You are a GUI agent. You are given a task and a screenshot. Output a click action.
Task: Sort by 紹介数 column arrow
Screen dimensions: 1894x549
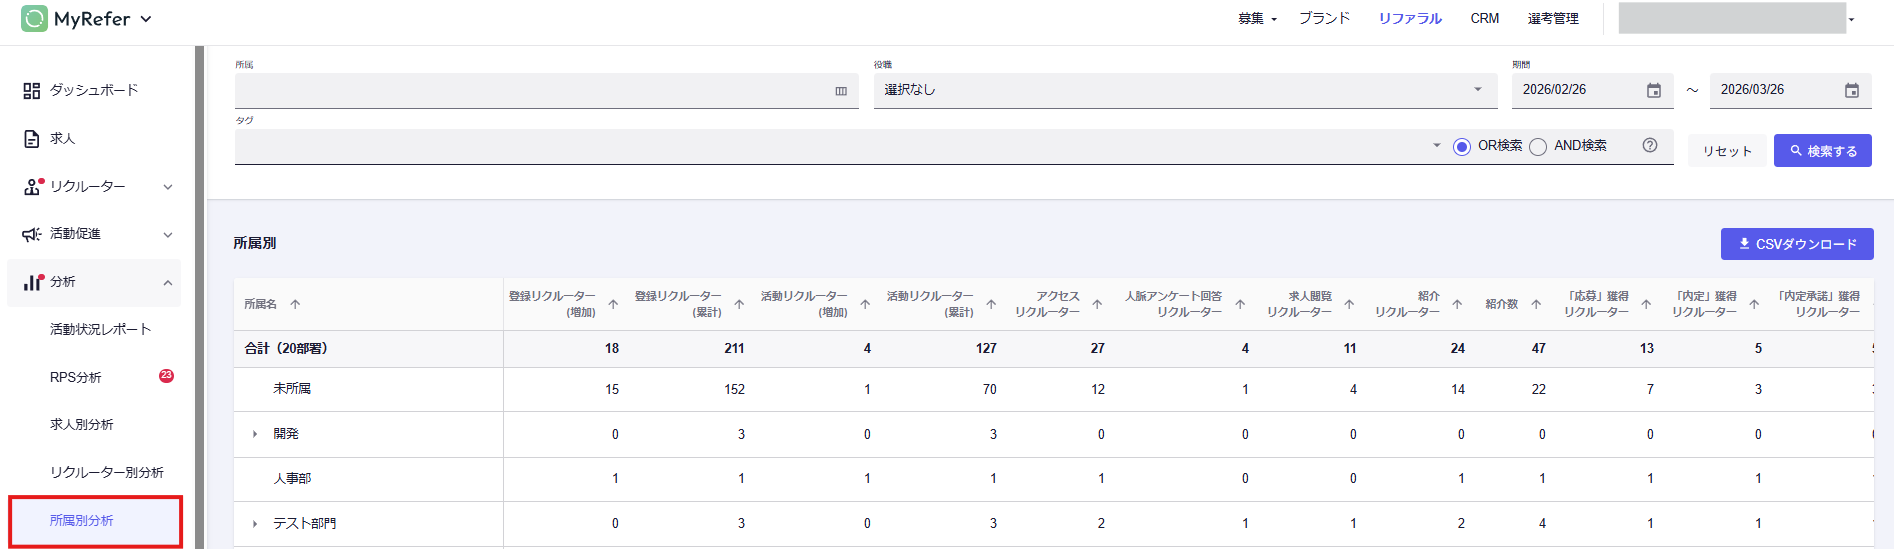pos(1536,304)
